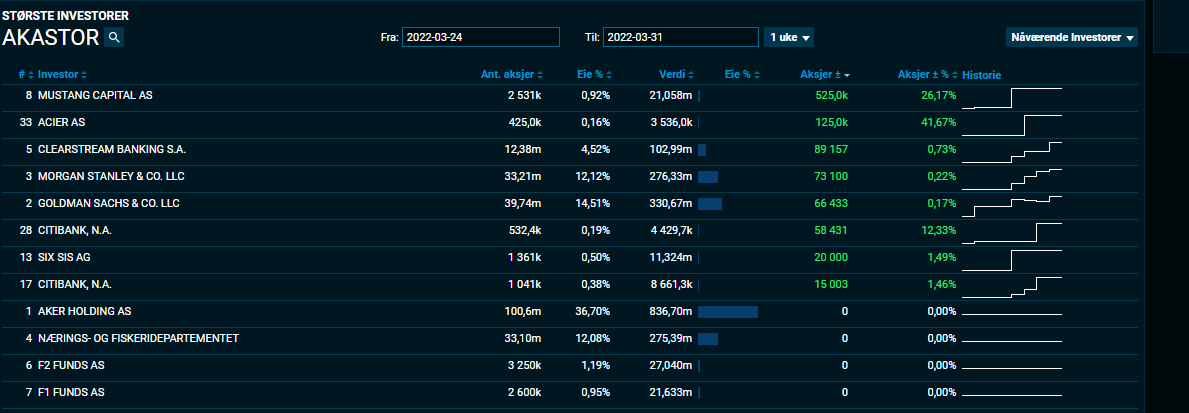Click the 'Historie' column header
This screenshot has height=413, width=1189.
point(981,75)
